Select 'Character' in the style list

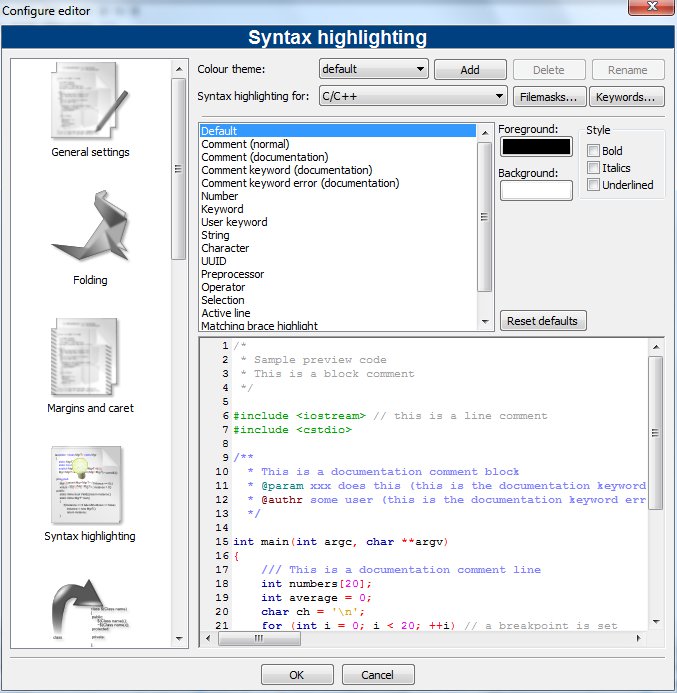[338, 248]
